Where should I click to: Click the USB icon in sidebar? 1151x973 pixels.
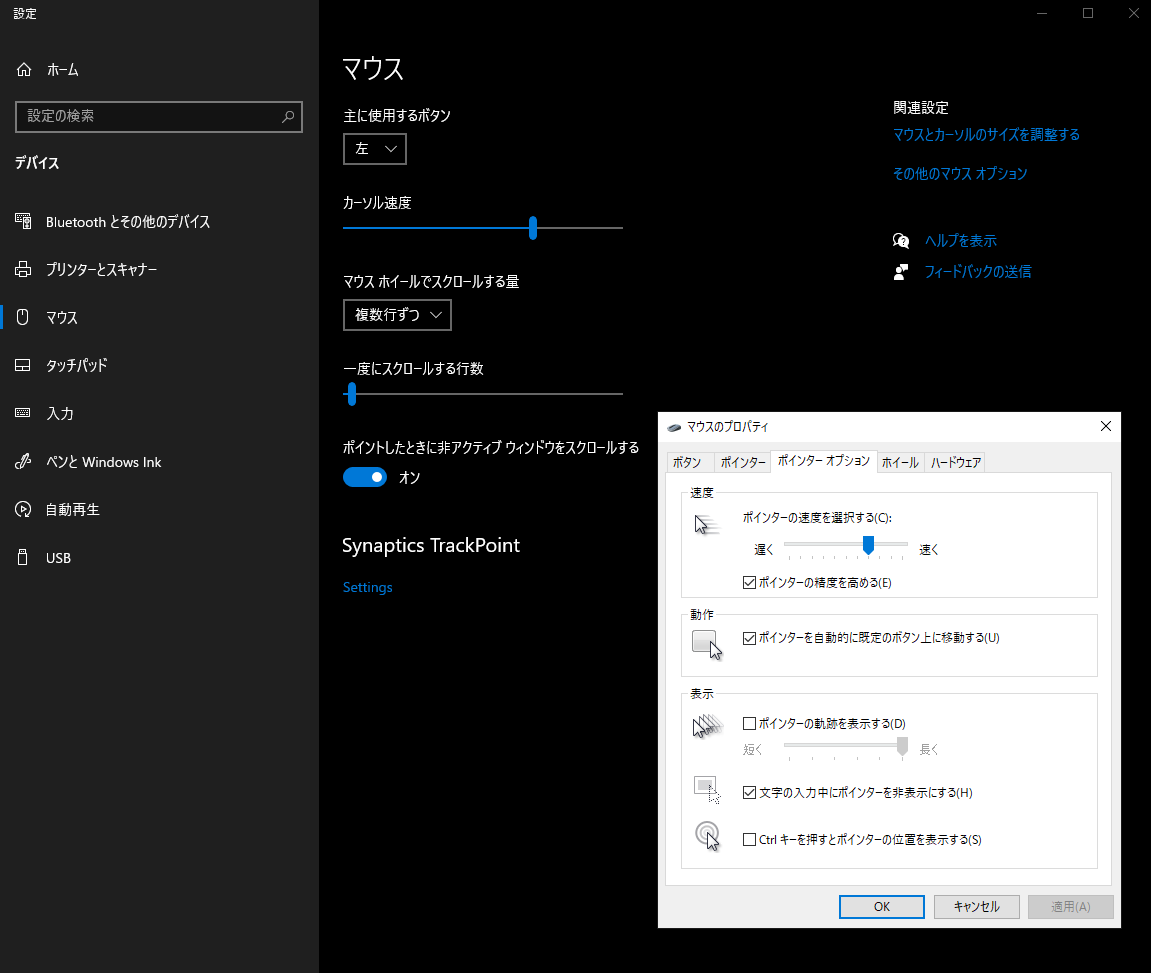click(23, 558)
